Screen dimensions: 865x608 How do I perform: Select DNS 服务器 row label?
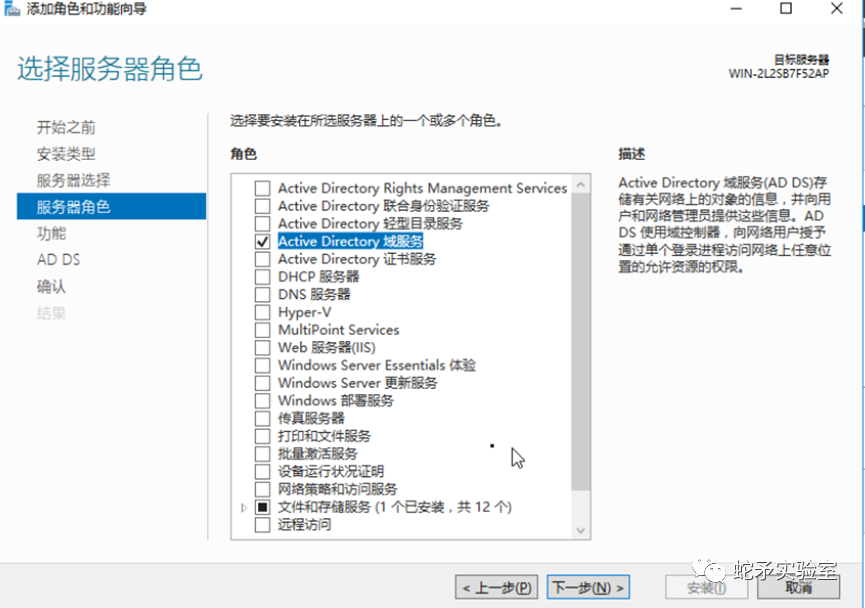click(314, 294)
